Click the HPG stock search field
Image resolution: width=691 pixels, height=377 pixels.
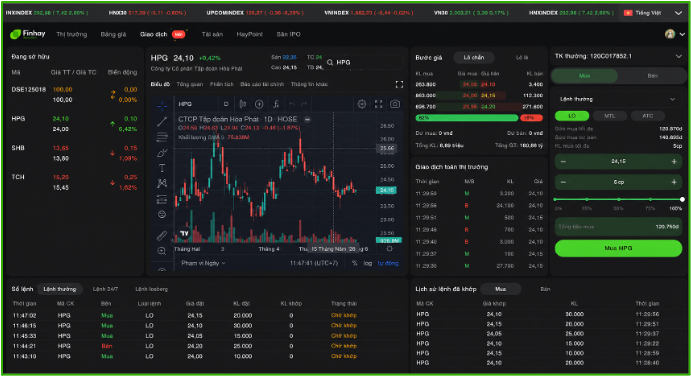click(364, 63)
